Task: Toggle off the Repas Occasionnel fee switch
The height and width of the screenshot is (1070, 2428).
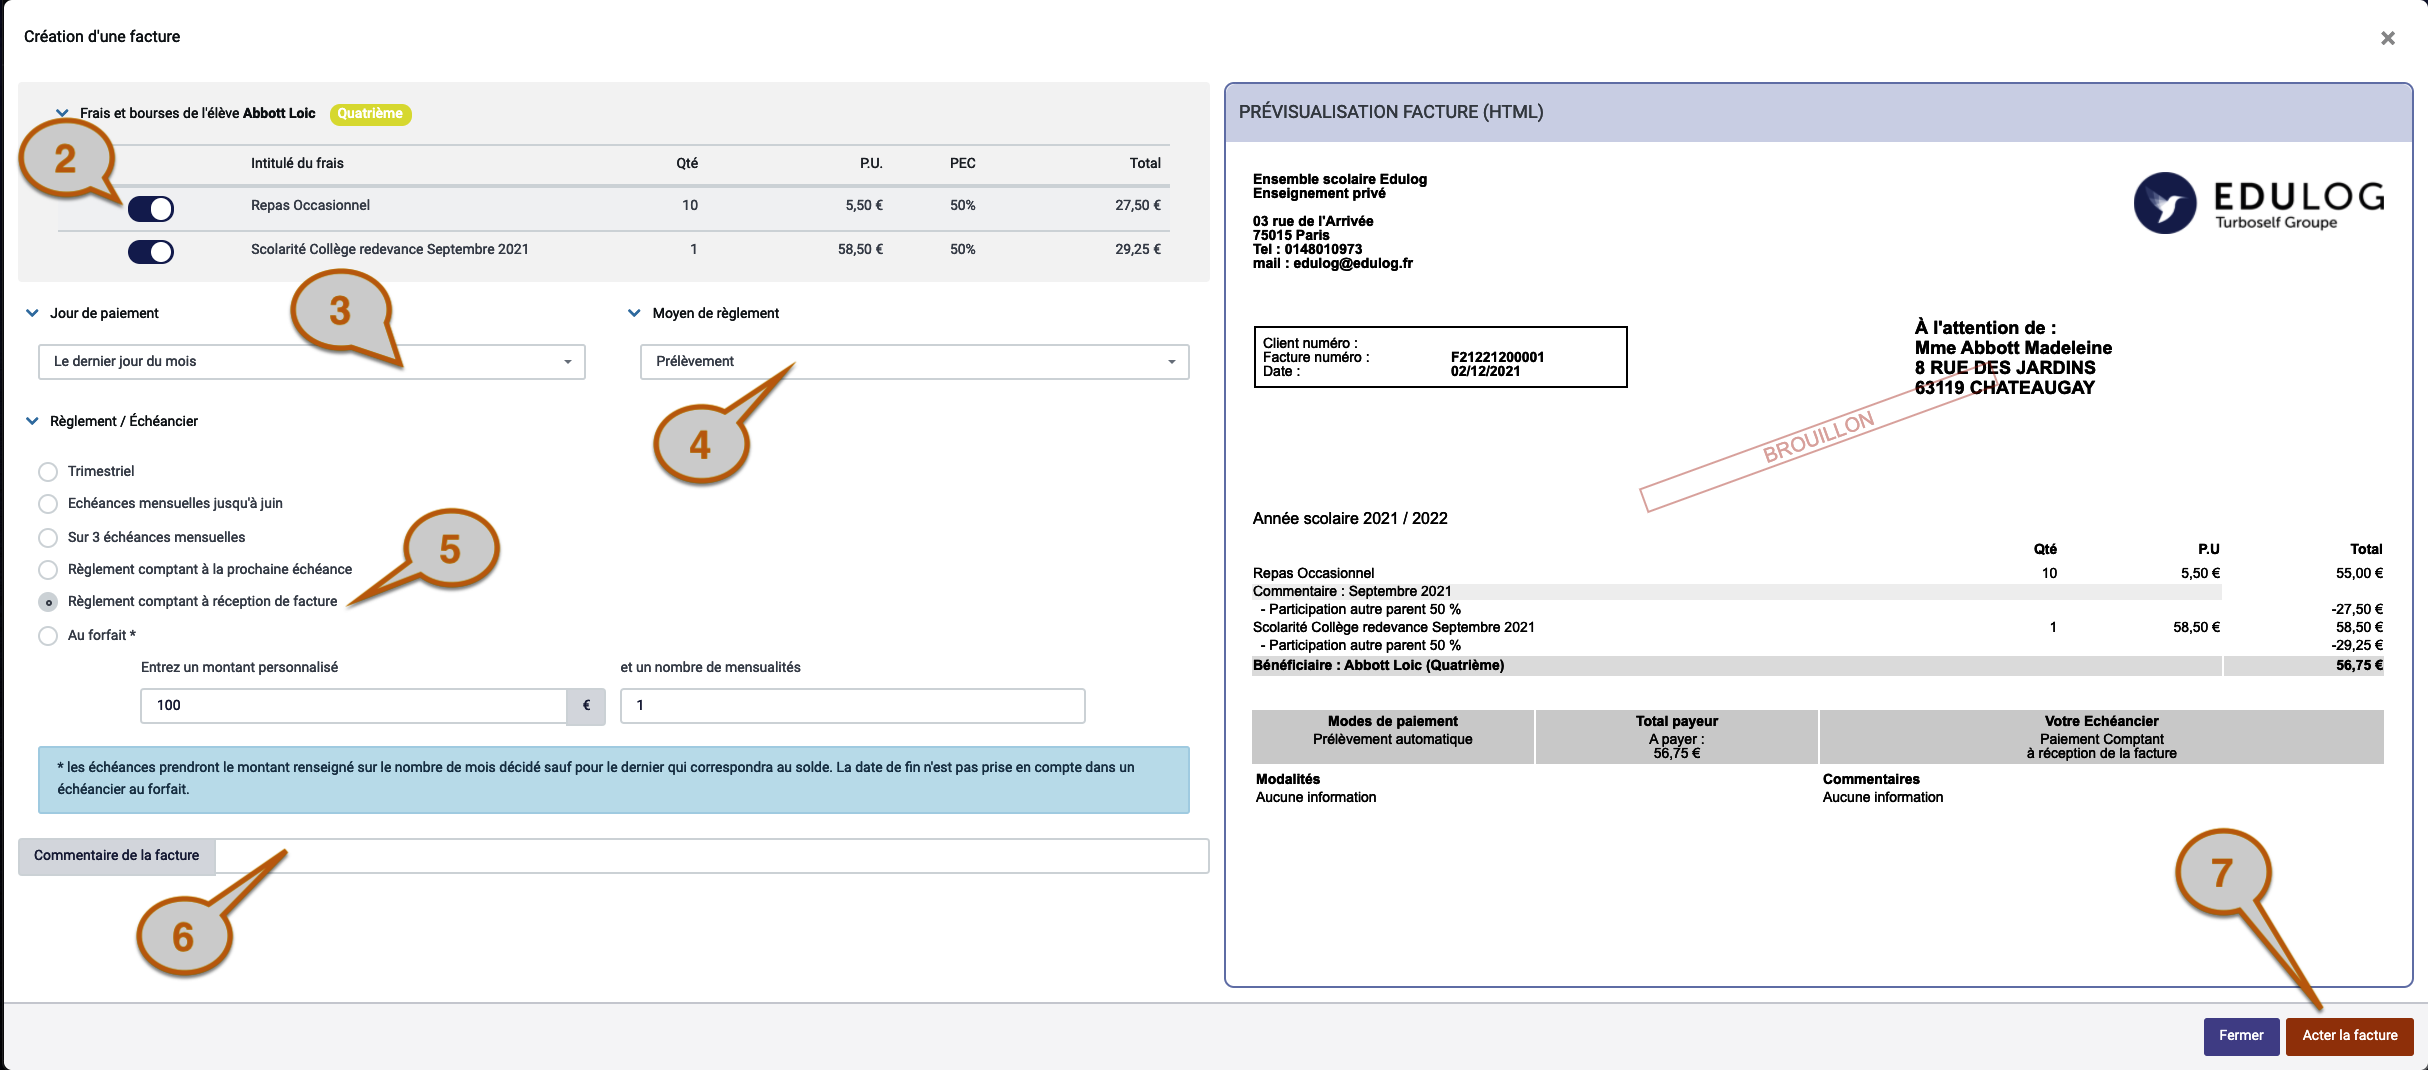Action: (x=151, y=208)
